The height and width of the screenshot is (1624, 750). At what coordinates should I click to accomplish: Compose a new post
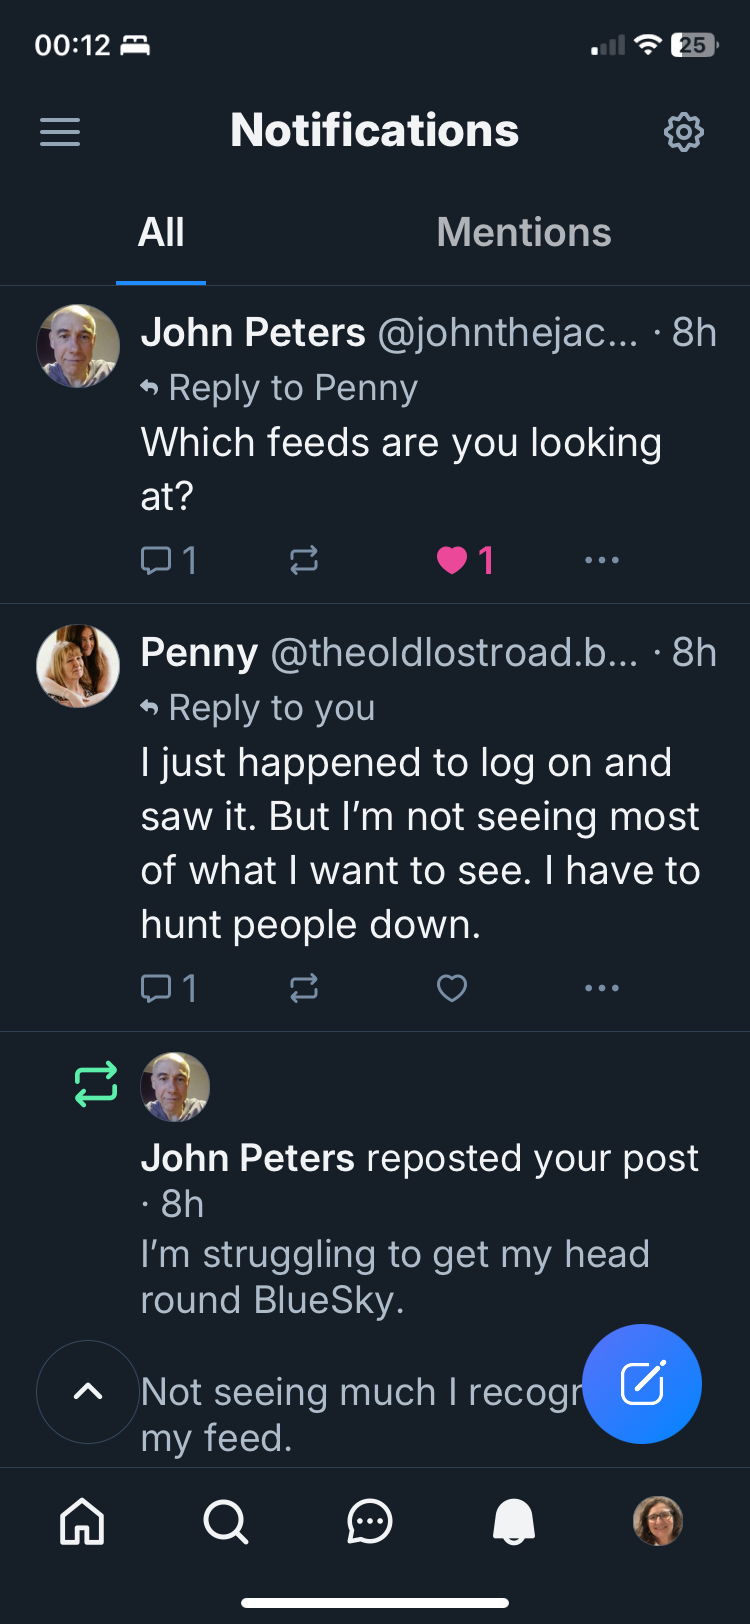pos(642,1384)
